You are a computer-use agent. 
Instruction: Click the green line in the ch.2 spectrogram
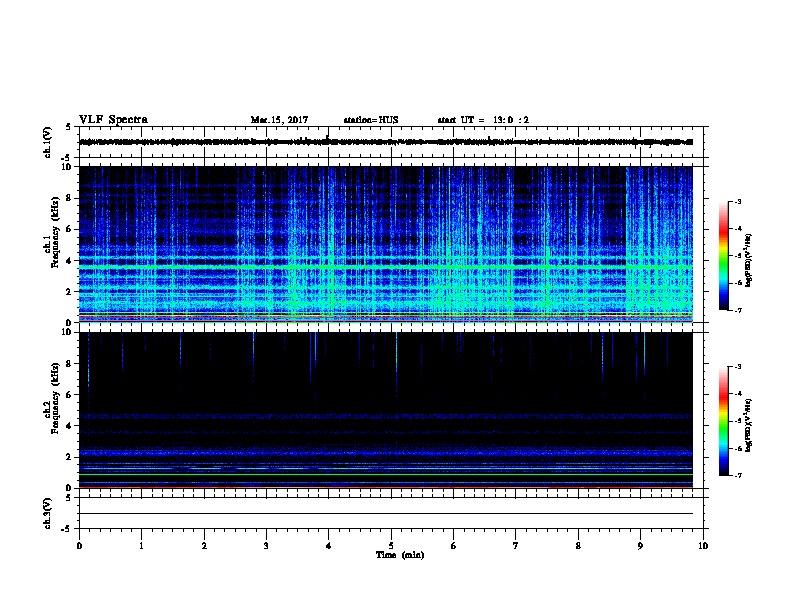[x=386, y=474]
